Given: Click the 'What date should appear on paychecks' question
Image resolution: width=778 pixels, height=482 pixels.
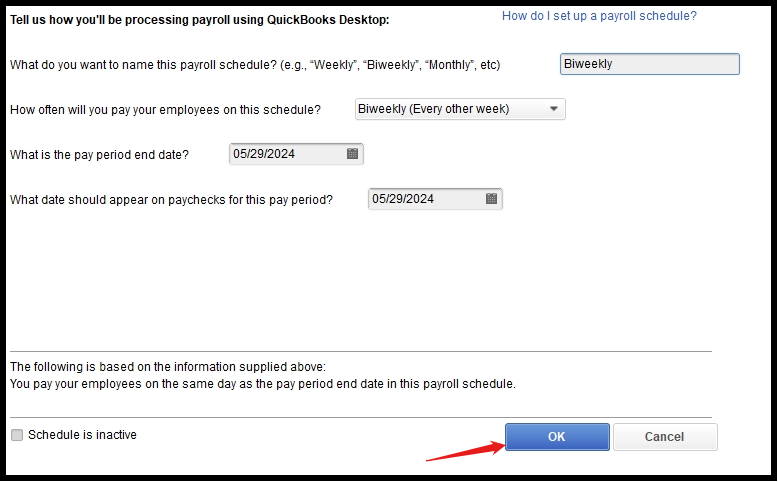Looking at the screenshot, I should click(x=171, y=200).
